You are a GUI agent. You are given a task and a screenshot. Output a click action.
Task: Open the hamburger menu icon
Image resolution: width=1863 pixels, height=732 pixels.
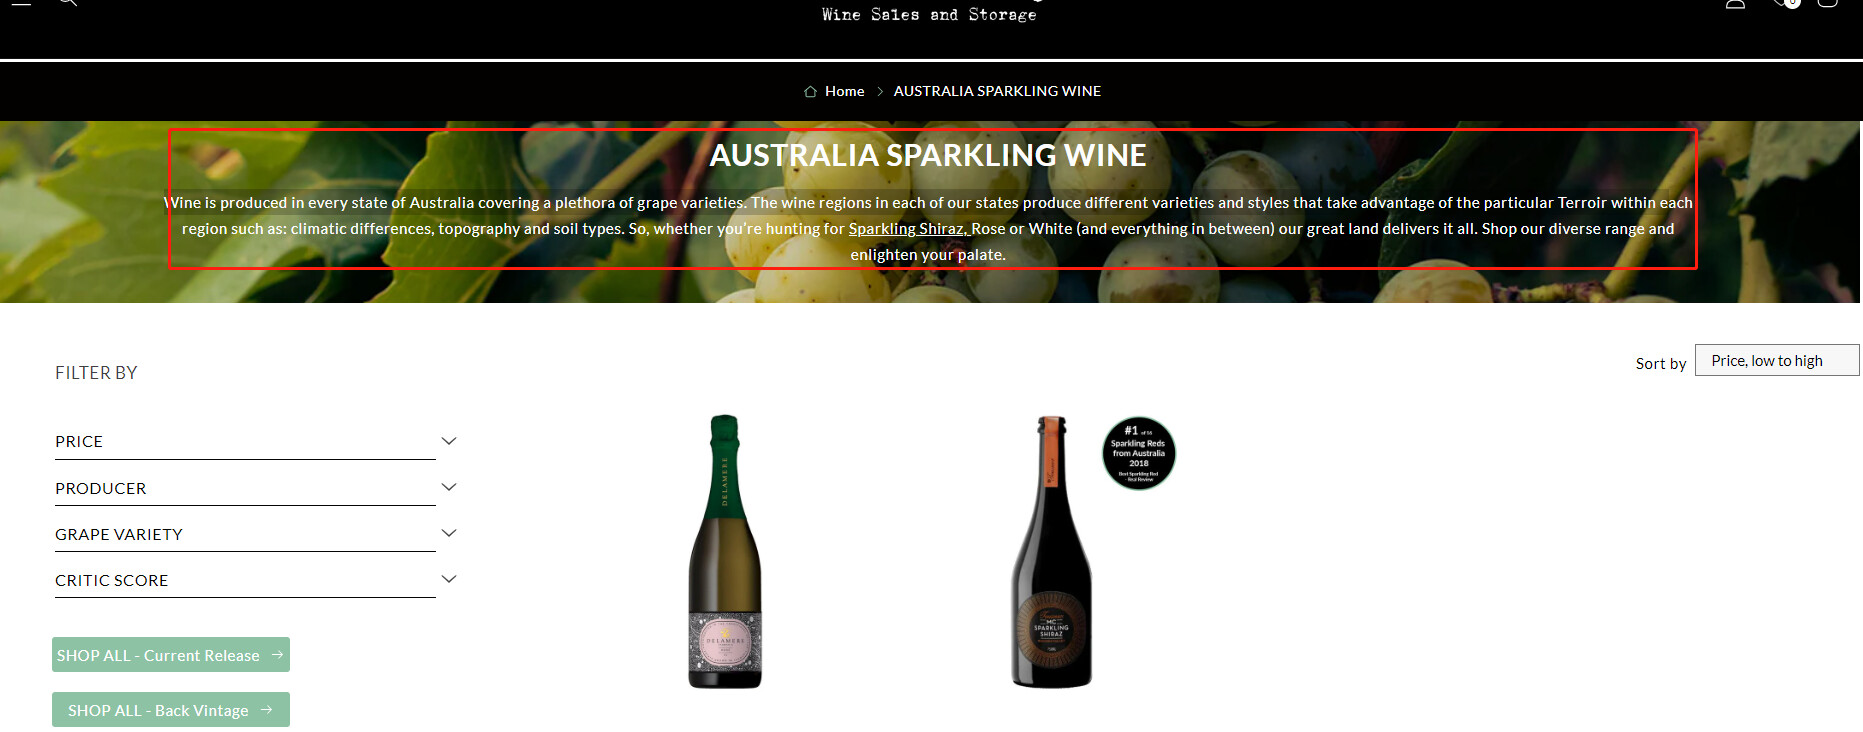(21, 3)
